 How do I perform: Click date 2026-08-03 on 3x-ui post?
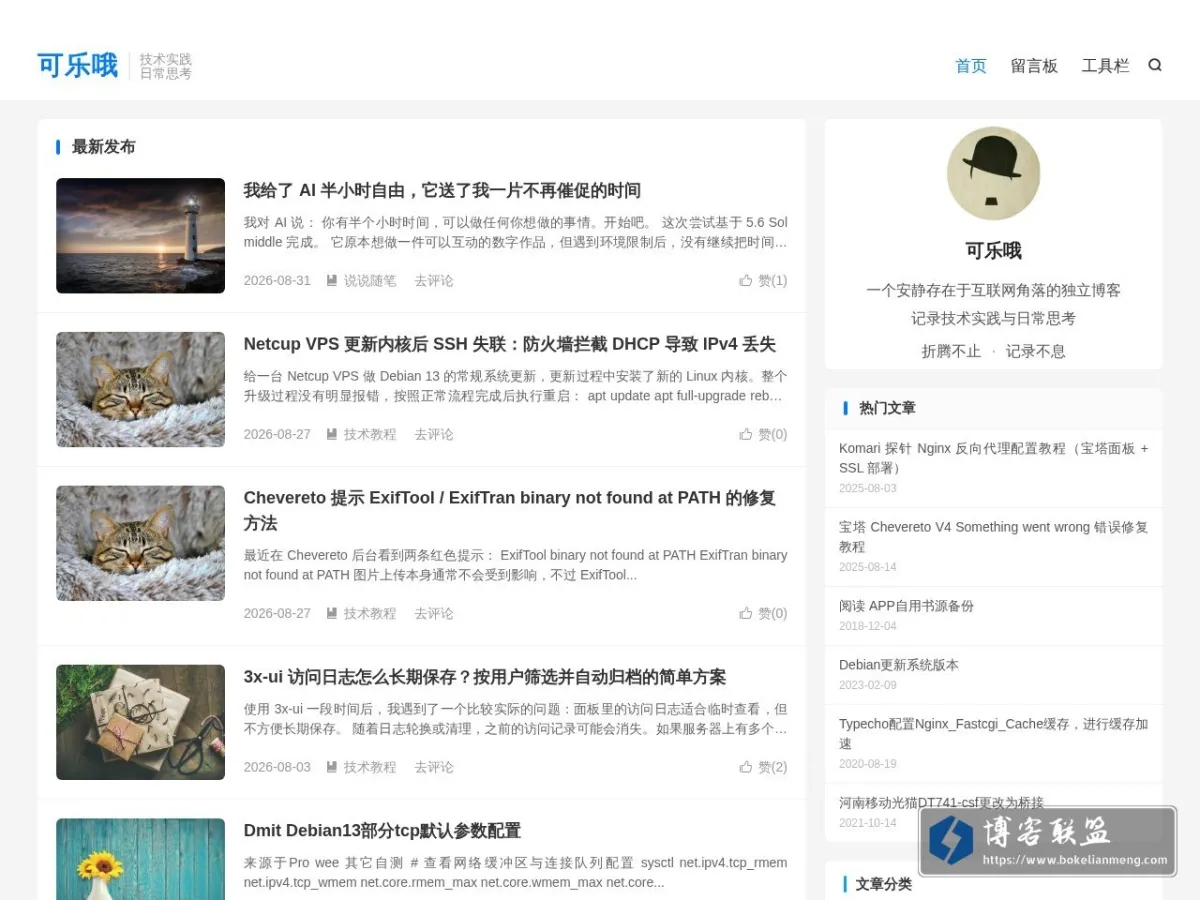click(x=277, y=768)
